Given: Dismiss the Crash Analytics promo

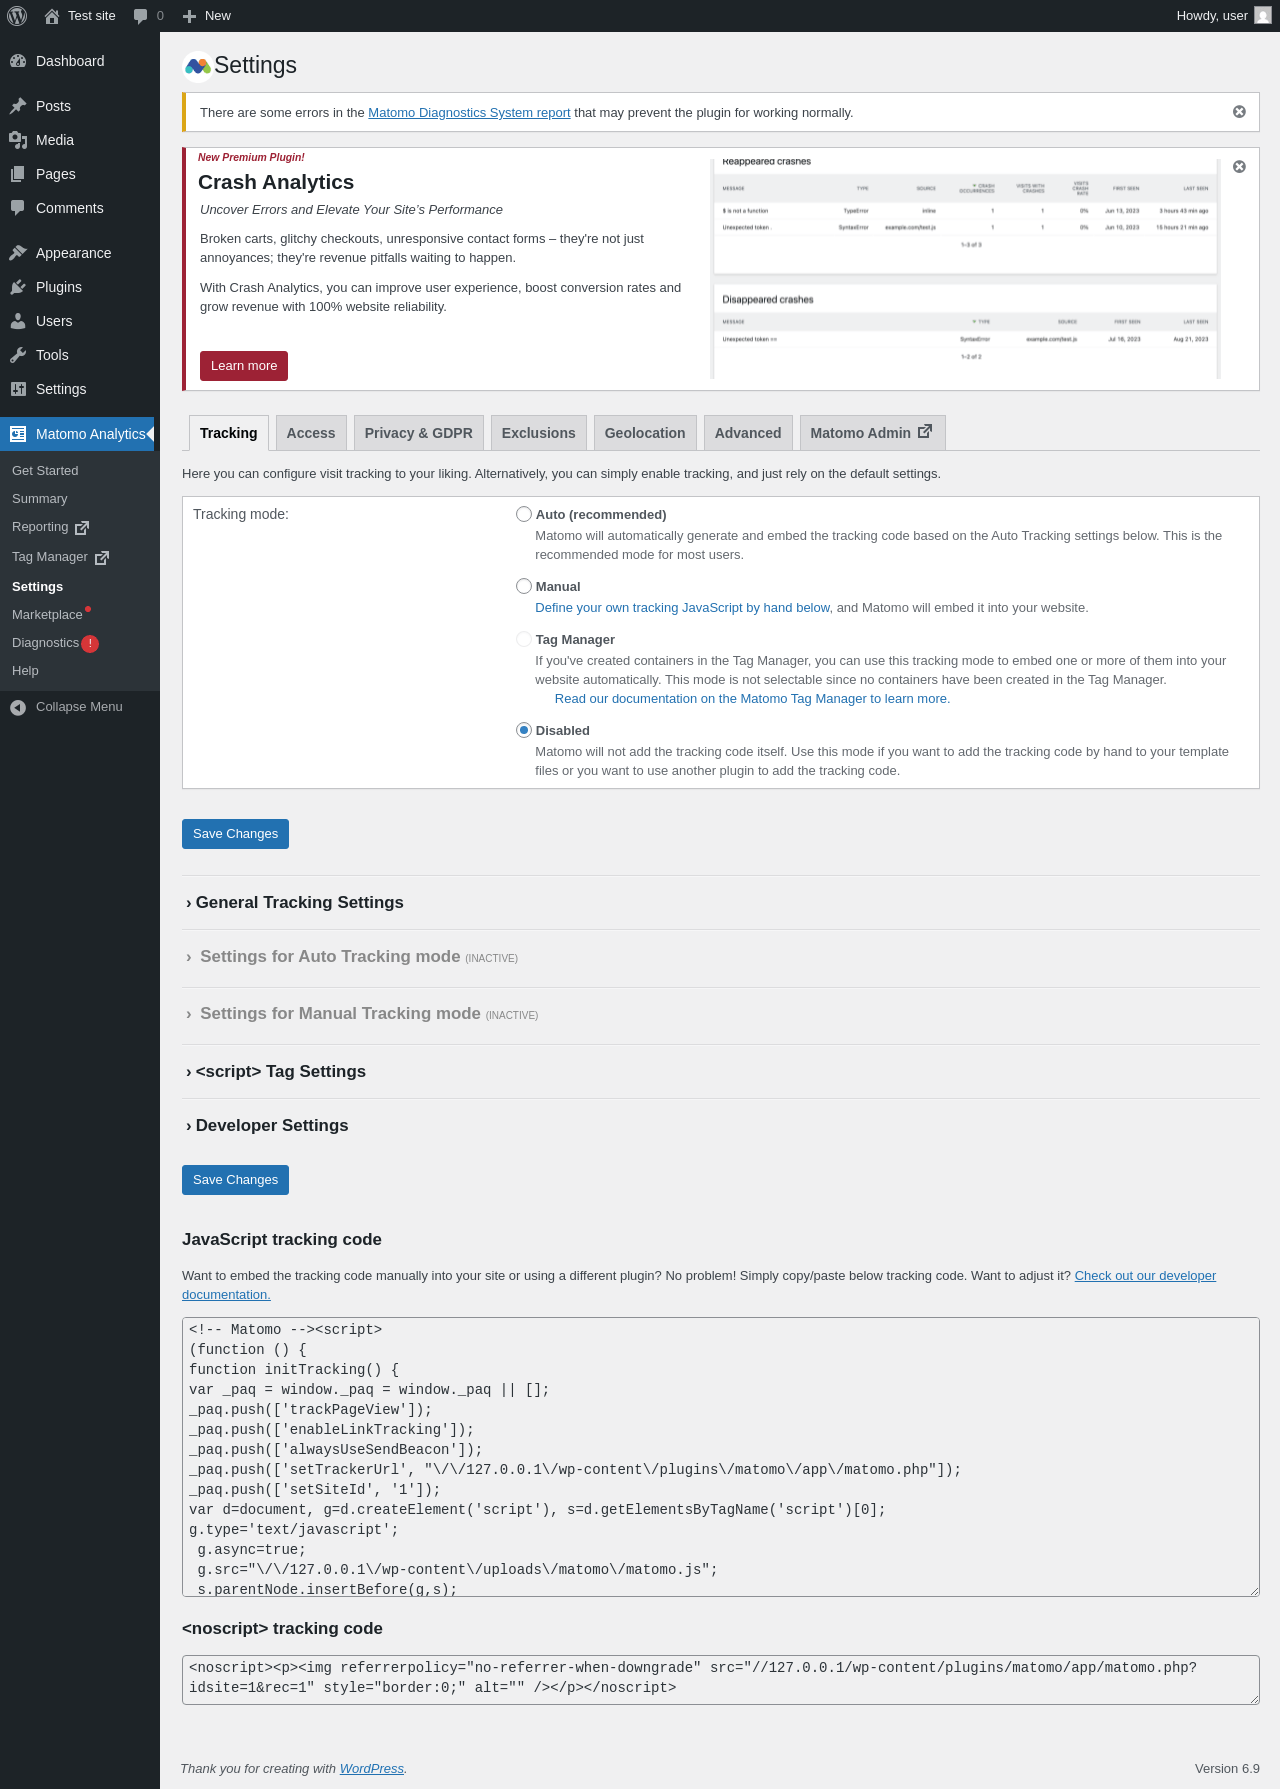Looking at the screenshot, I should pyautogui.click(x=1239, y=167).
